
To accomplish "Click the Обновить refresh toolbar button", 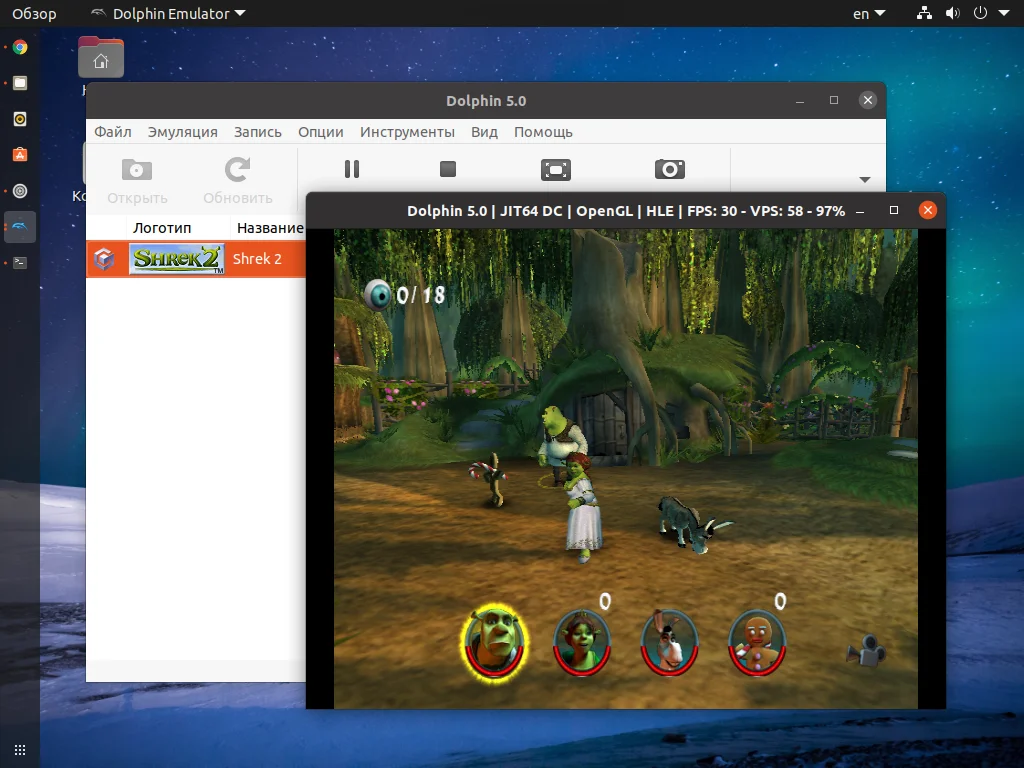I will [238, 181].
